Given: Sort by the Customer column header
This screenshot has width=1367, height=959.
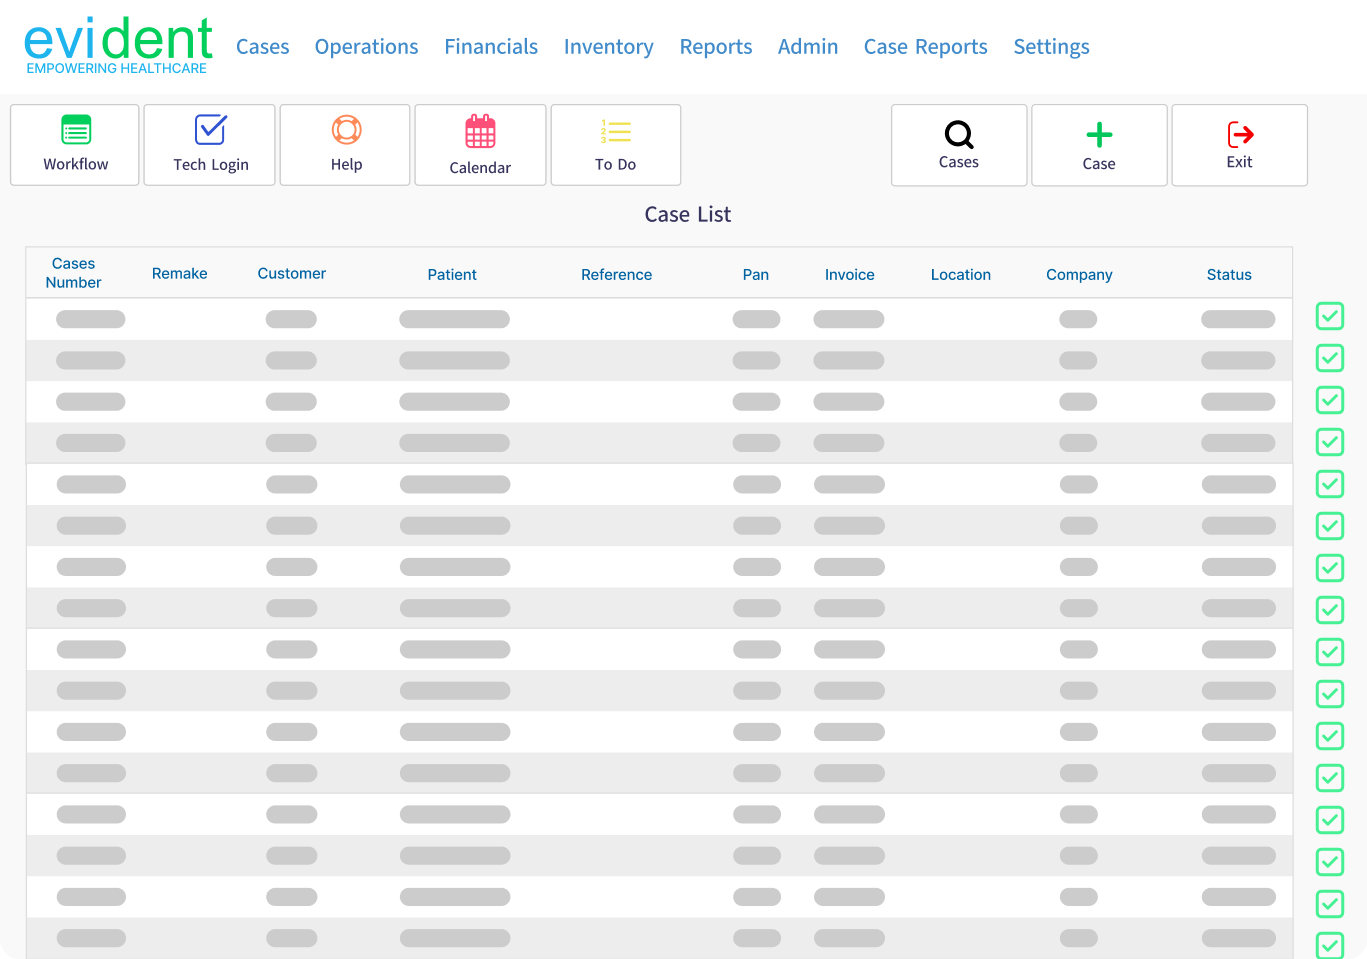Looking at the screenshot, I should (292, 273).
